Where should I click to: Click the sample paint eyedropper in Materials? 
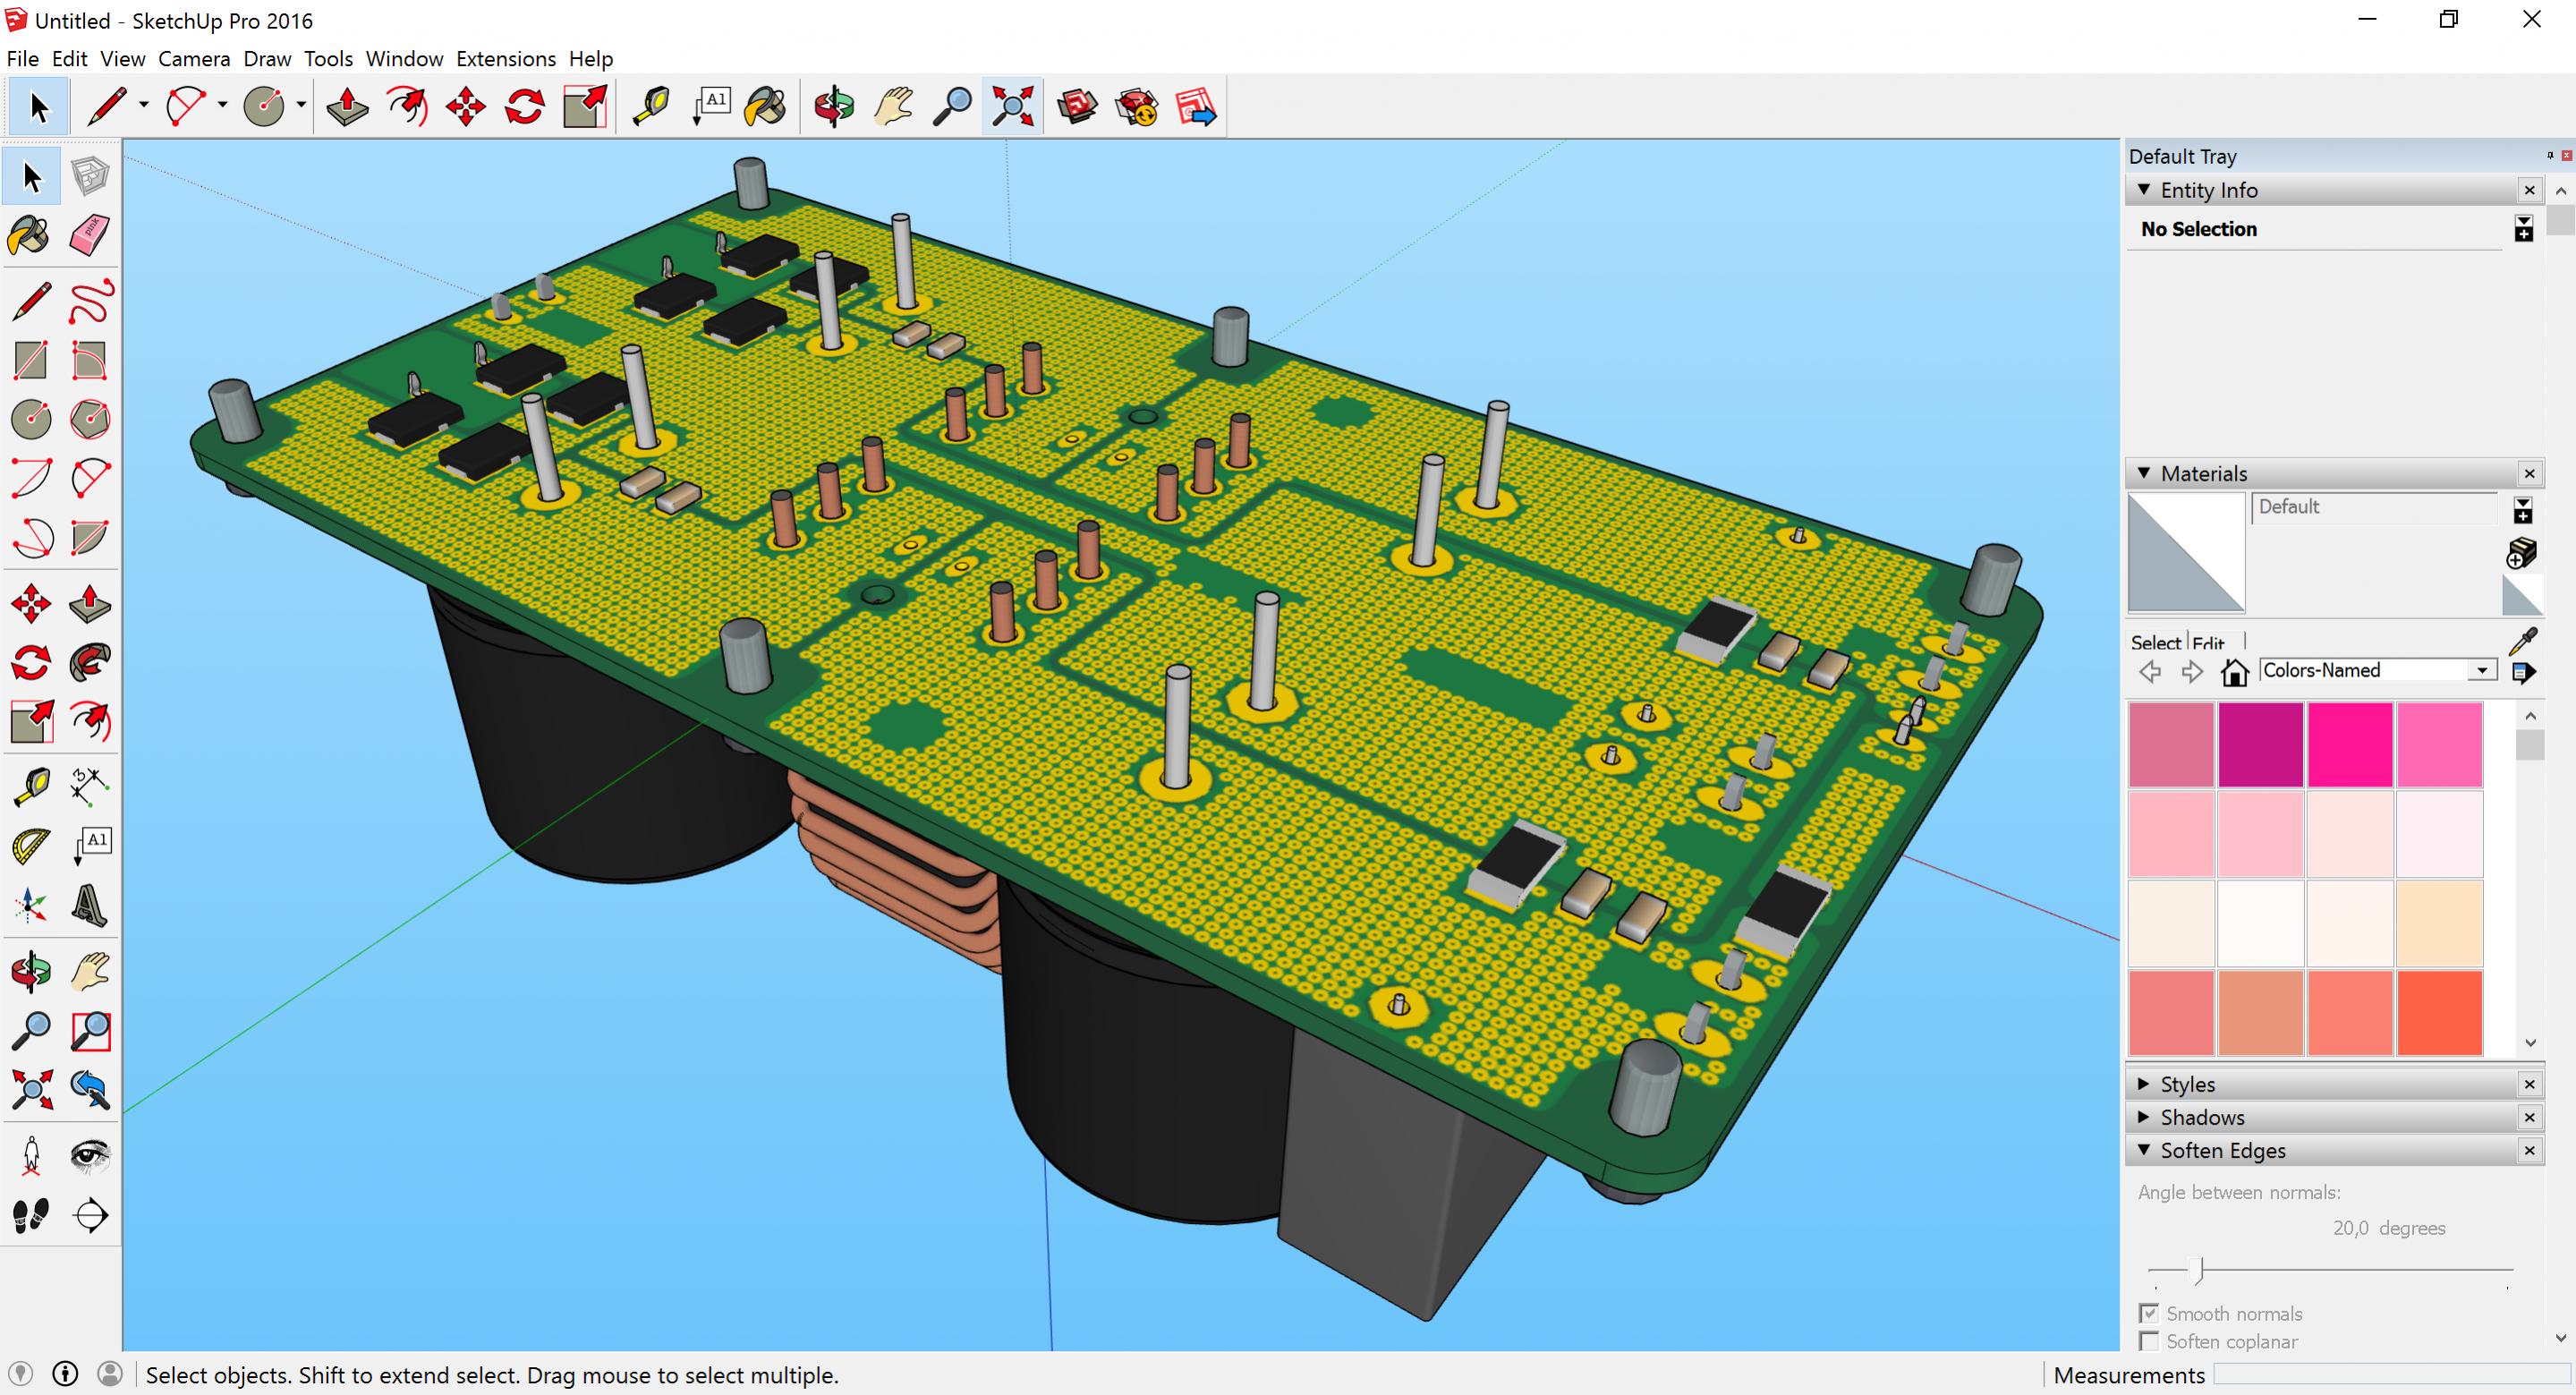pyautogui.click(x=2522, y=641)
